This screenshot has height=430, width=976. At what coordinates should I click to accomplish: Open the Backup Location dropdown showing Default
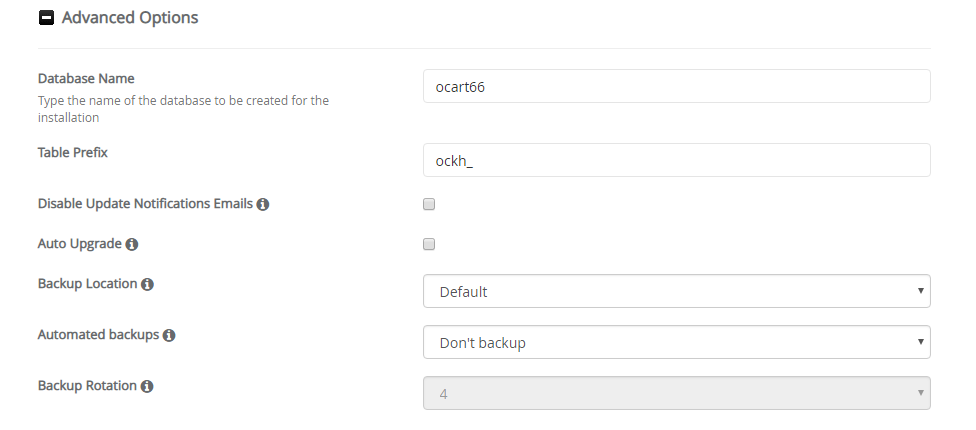[677, 291]
